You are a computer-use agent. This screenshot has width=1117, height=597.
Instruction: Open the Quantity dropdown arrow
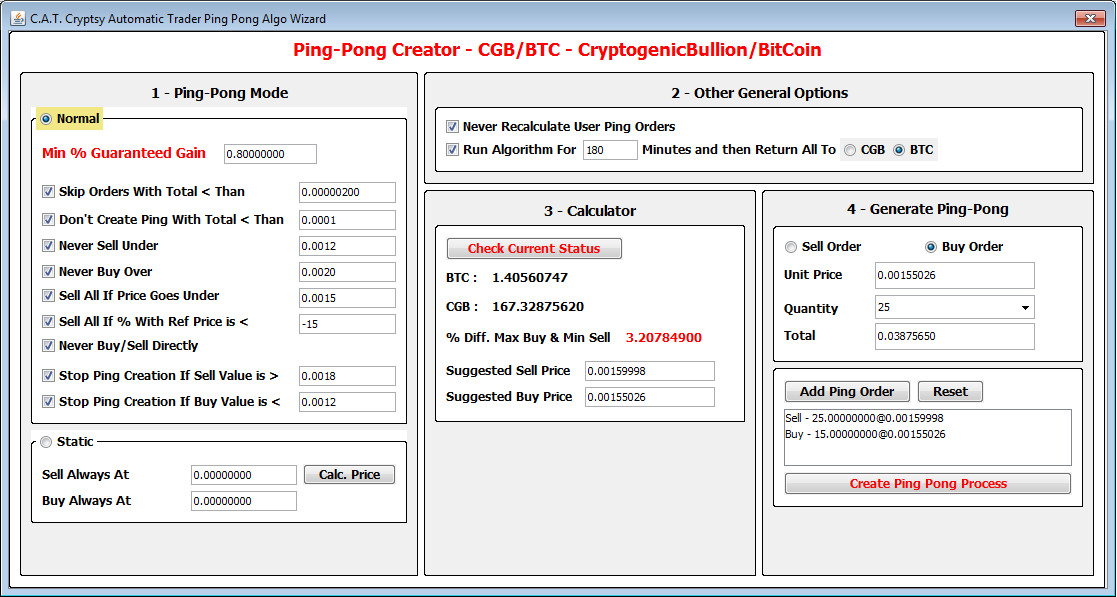1025,308
